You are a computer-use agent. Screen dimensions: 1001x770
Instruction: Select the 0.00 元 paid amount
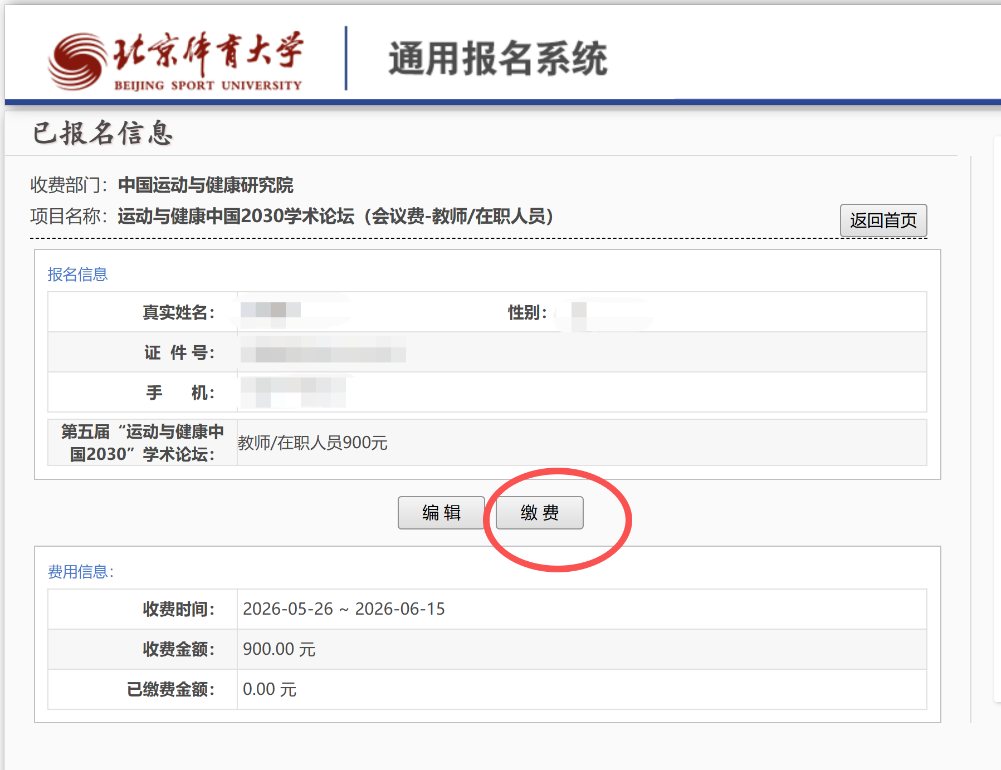[269, 690]
